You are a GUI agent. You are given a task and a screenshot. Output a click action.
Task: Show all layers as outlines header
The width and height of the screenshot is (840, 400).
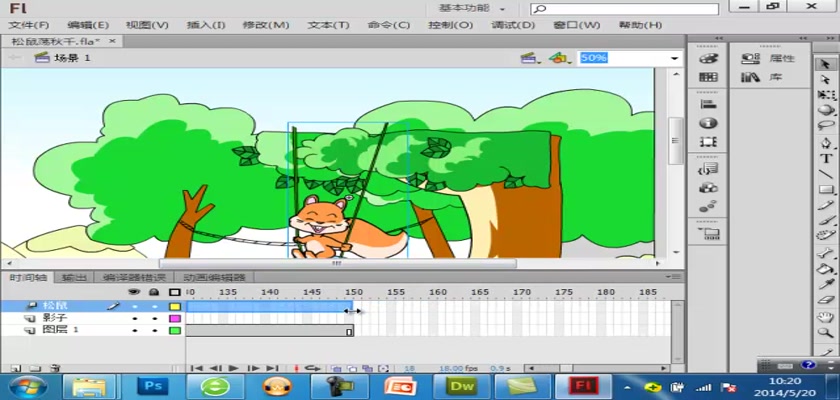[x=174, y=292]
